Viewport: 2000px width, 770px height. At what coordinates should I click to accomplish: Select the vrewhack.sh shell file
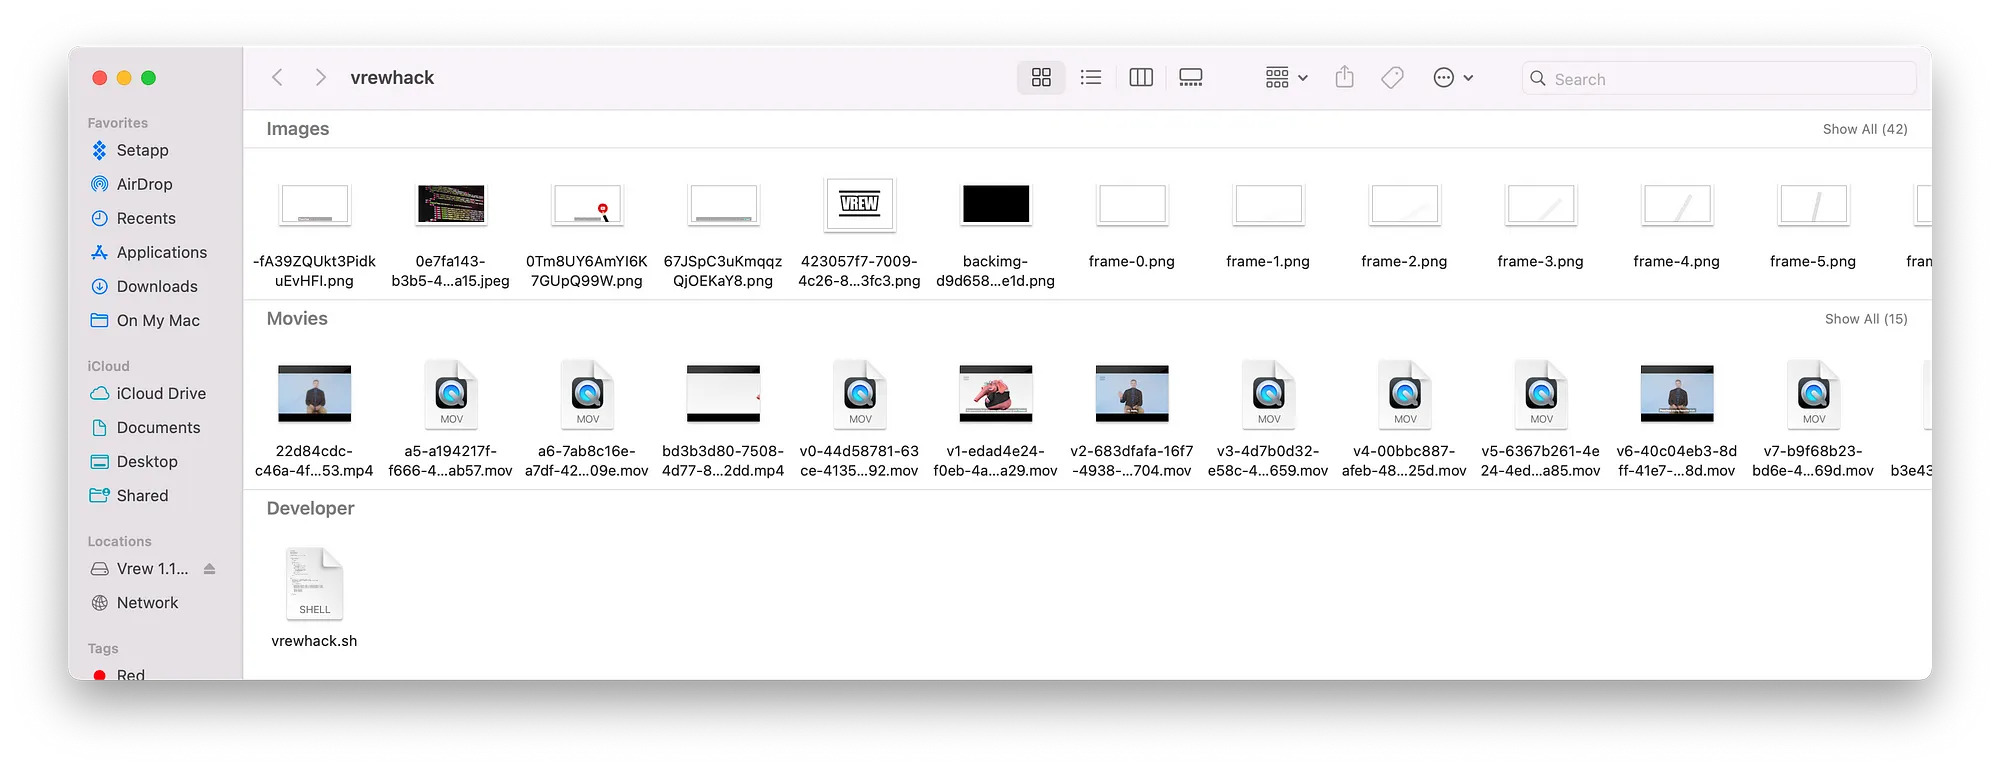point(314,598)
